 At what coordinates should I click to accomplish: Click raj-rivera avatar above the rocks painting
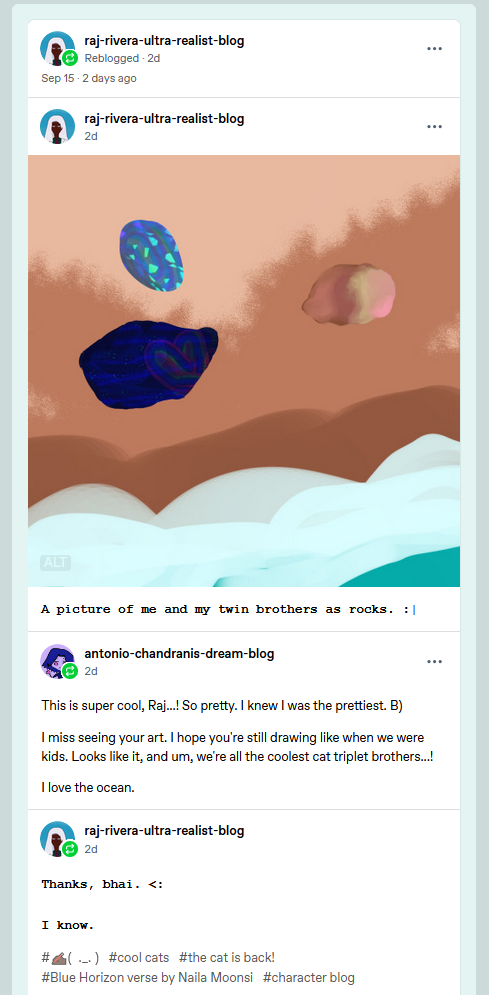(x=58, y=126)
